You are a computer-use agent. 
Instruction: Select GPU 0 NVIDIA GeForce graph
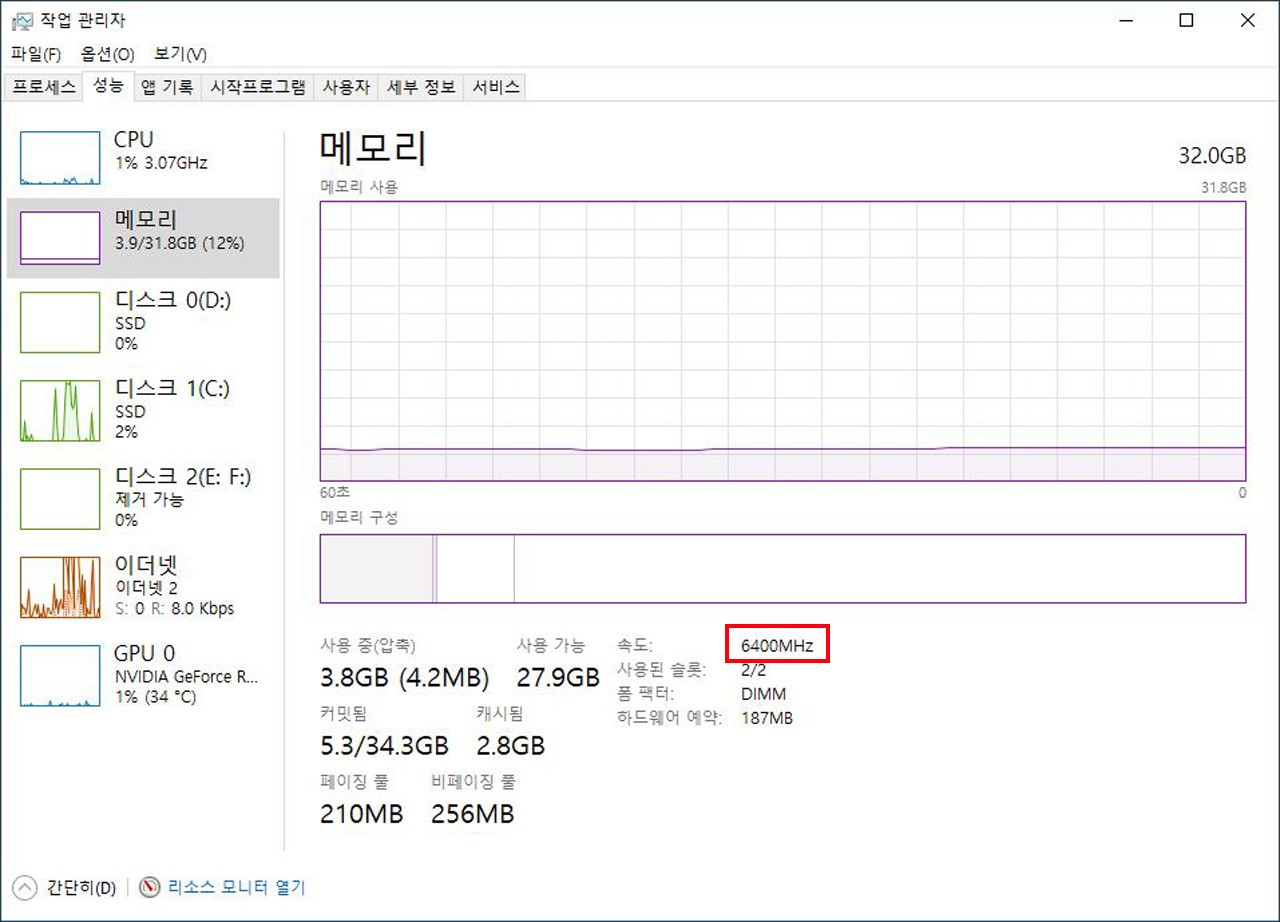coord(60,675)
